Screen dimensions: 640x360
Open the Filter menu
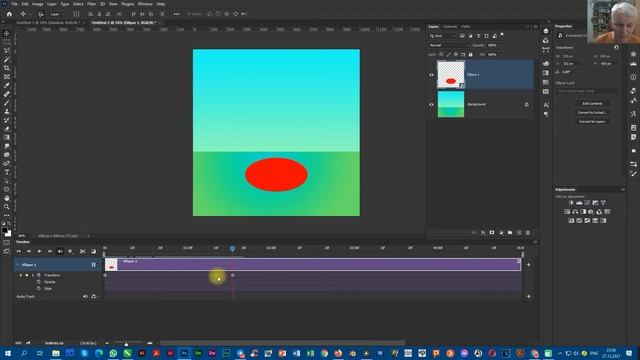(x=91, y=4)
